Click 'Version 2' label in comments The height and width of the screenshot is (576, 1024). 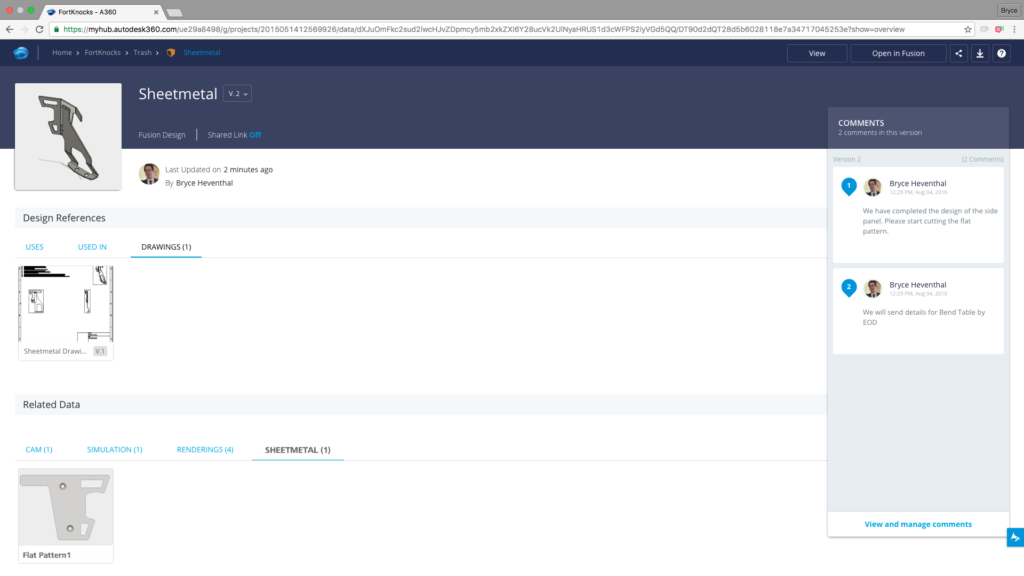click(x=846, y=159)
